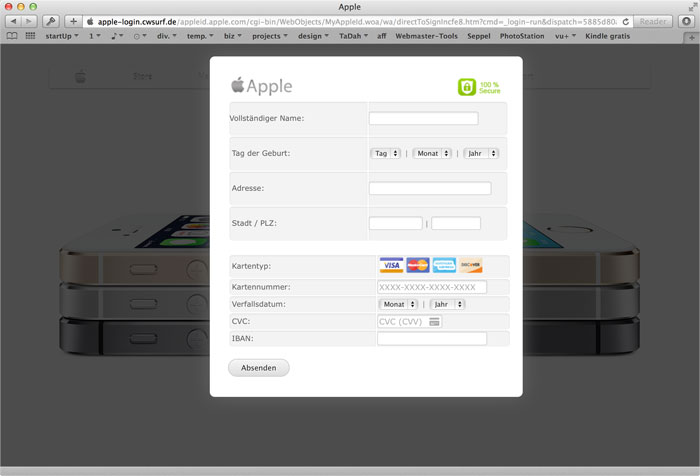Open the bookmarks book icon
Viewport: 700px width, 476px height.
click(12, 36)
